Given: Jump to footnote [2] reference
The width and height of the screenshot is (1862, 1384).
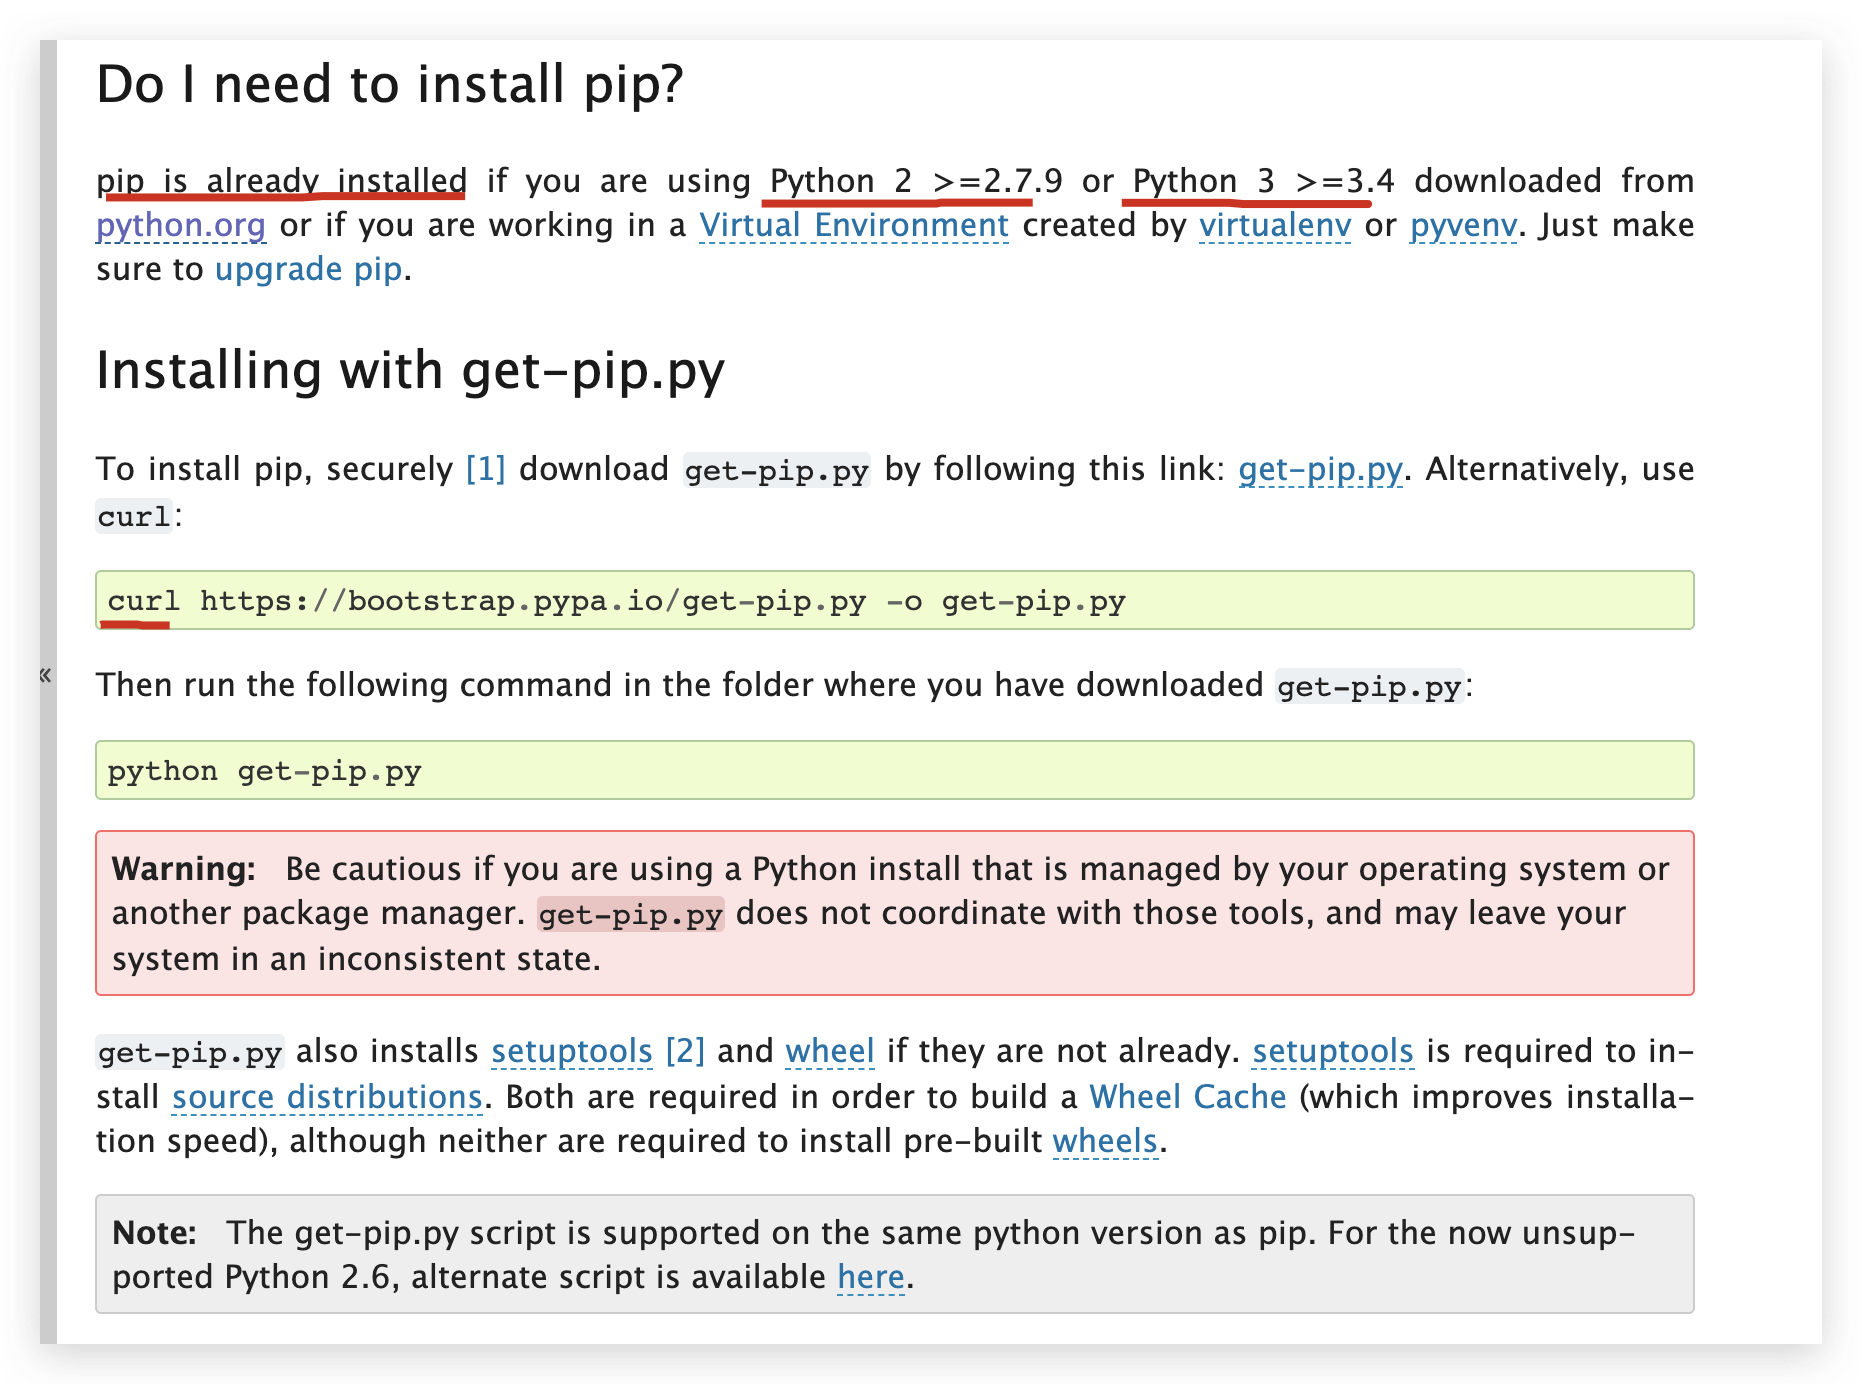Looking at the screenshot, I should [685, 1051].
